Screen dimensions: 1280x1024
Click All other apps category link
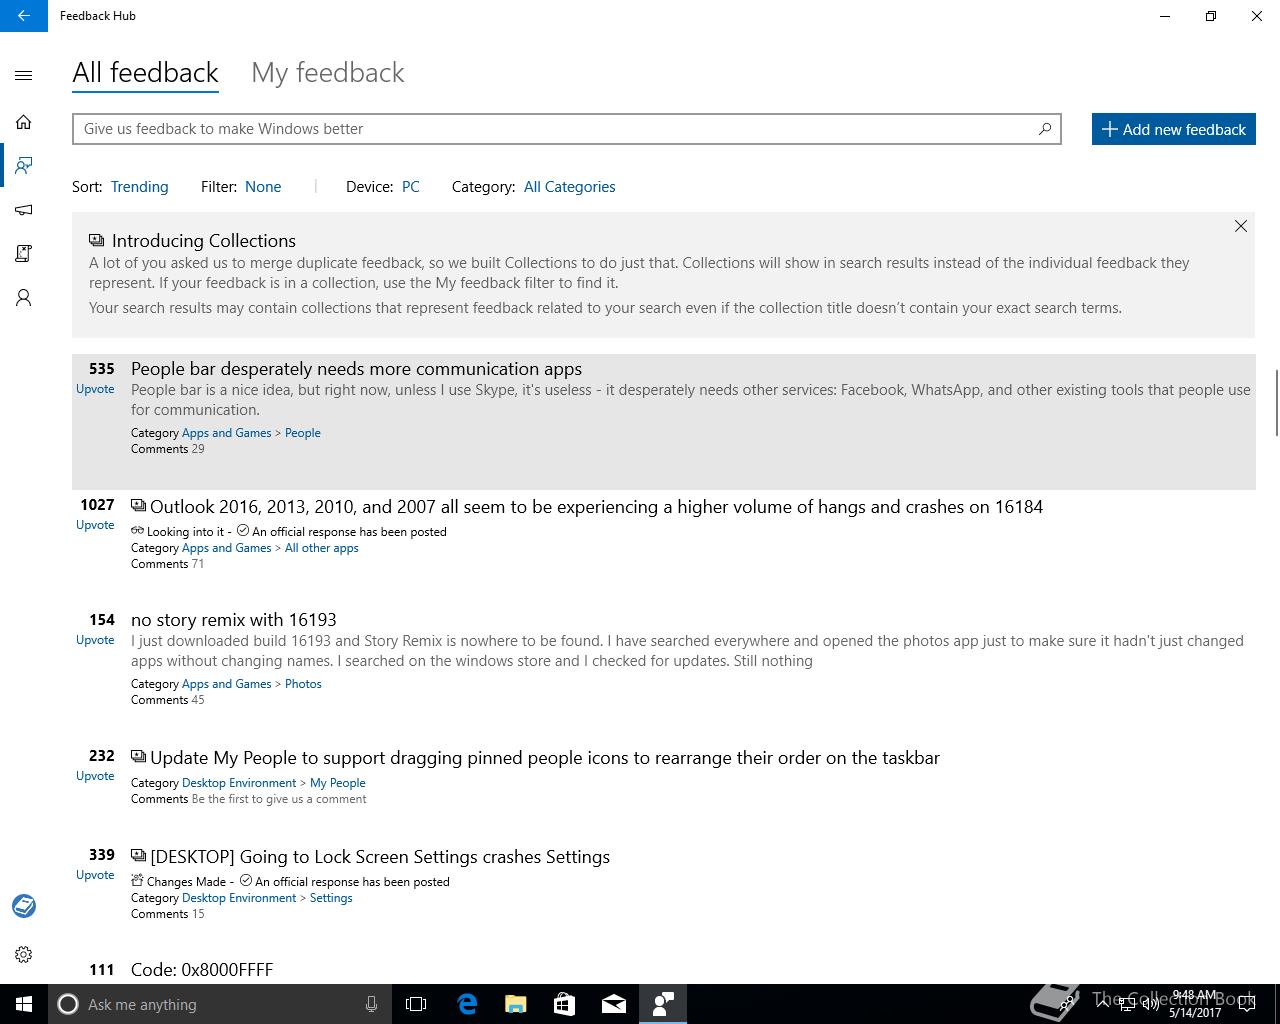coord(321,548)
